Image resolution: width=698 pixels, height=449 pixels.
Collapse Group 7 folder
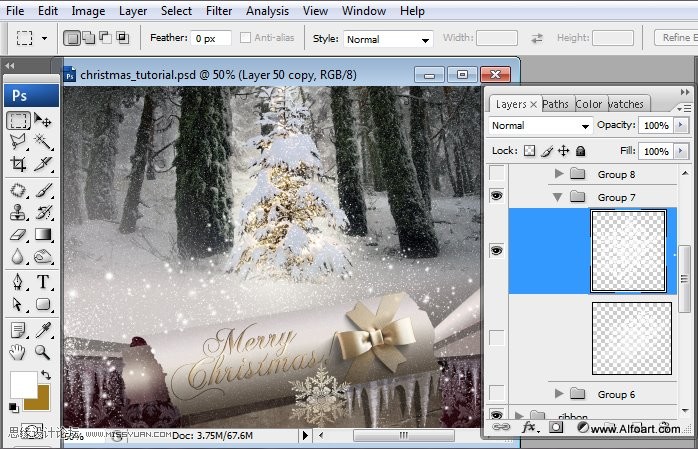[557, 197]
